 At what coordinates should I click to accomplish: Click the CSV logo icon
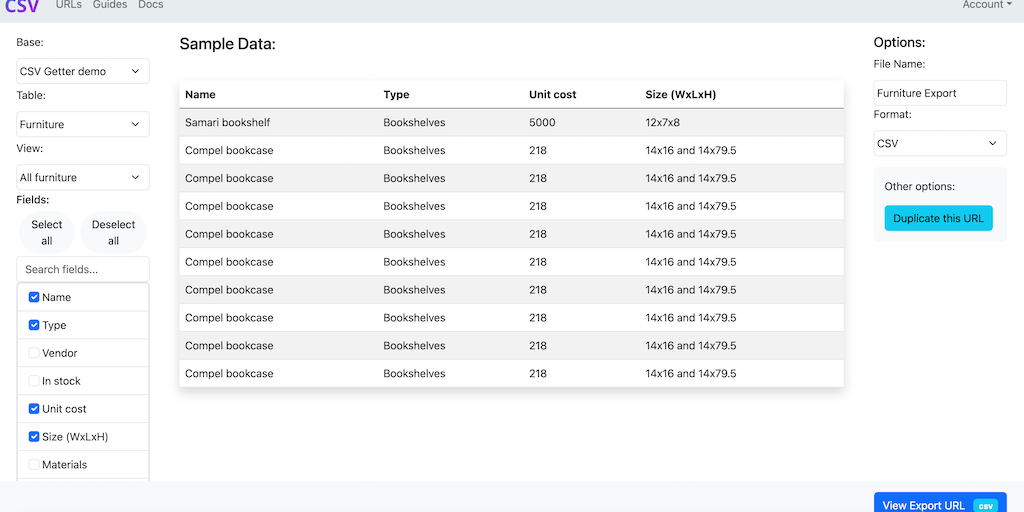[22, 6]
